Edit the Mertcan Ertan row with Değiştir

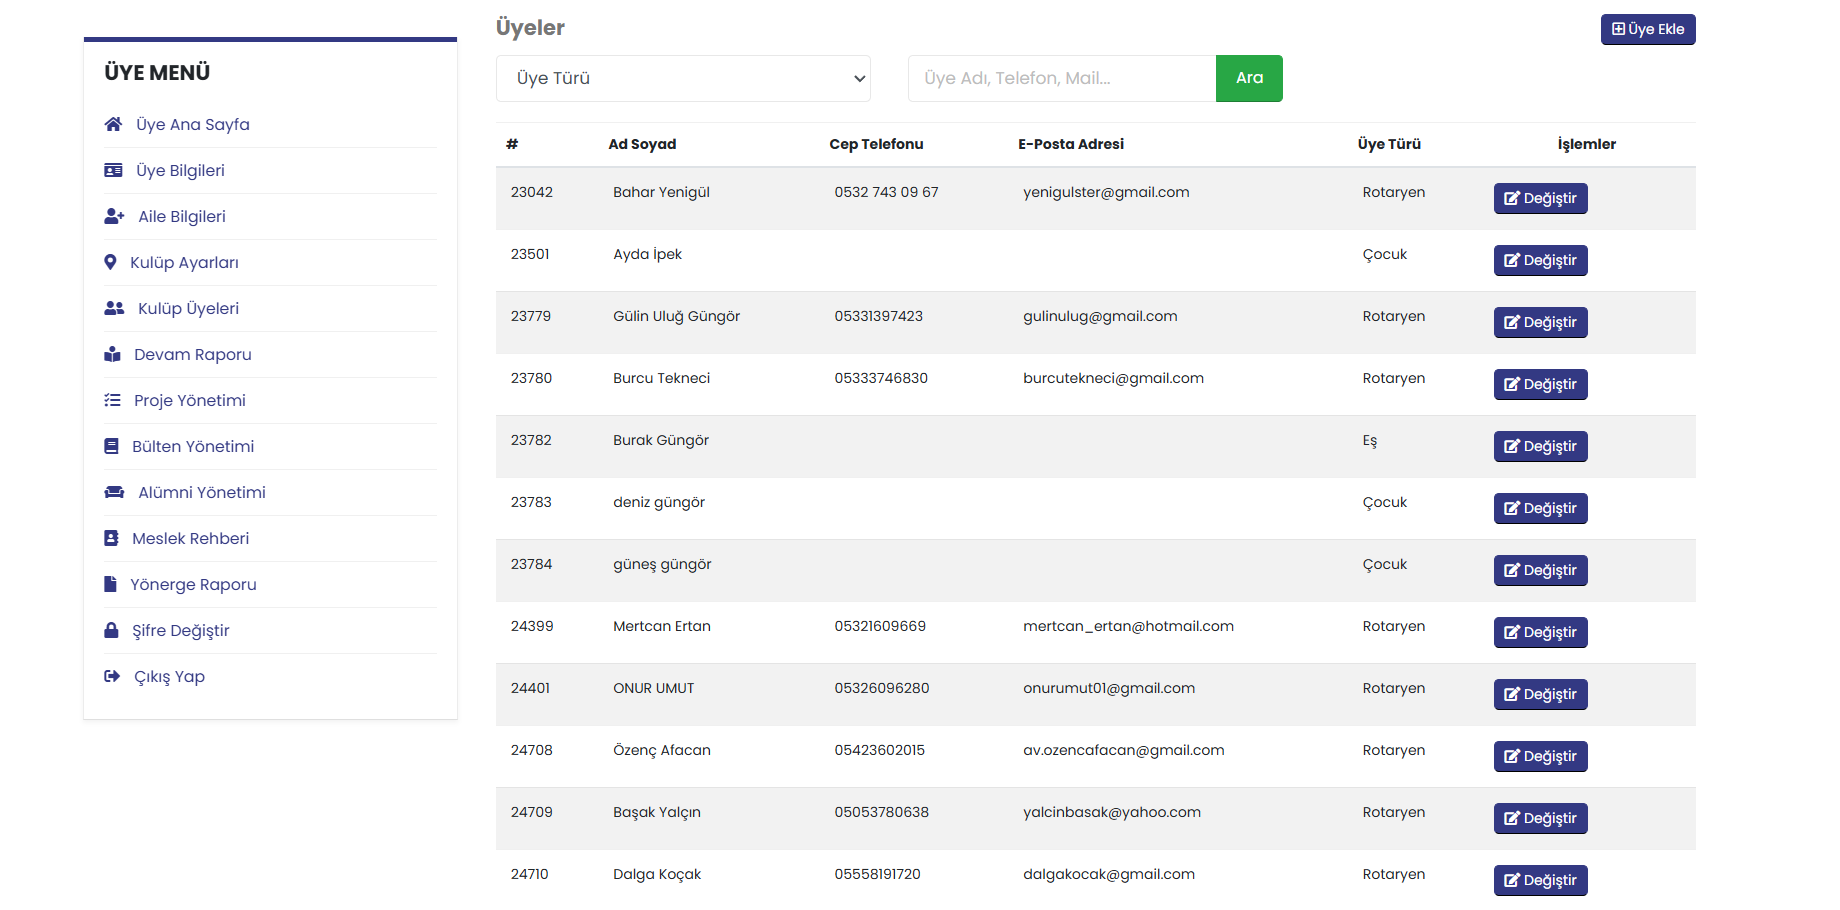(1540, 632)
